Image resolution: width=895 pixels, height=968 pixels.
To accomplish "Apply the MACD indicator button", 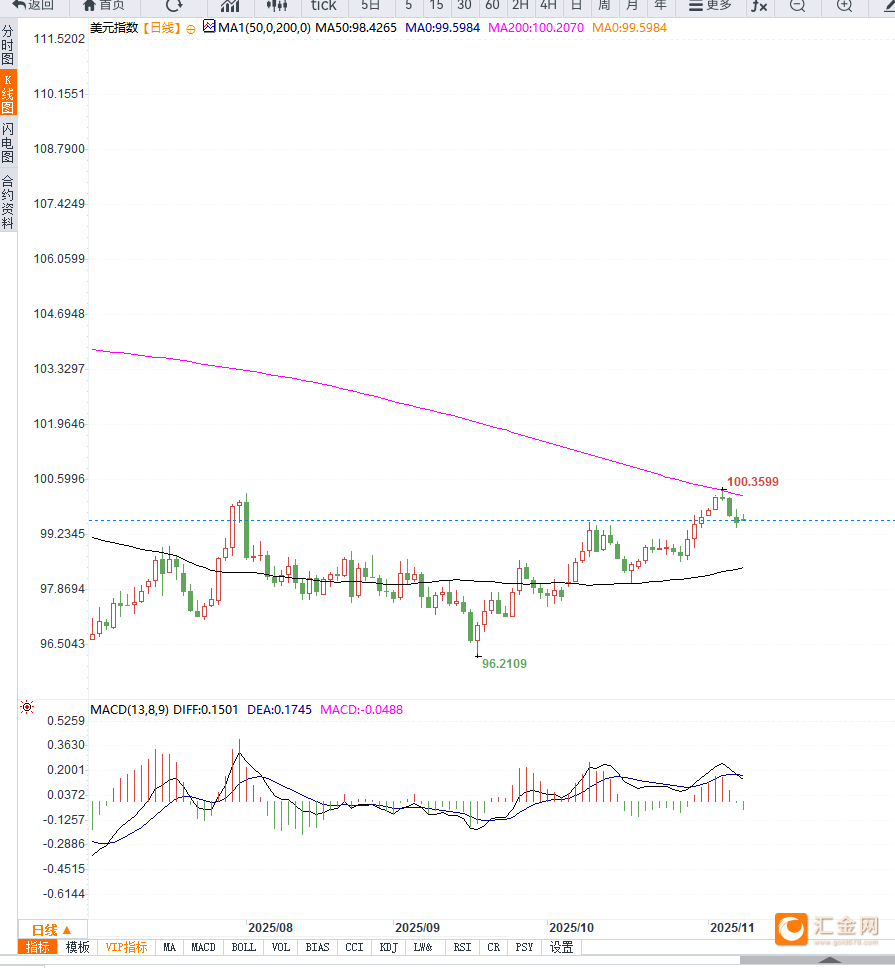I will coord(204,947).
